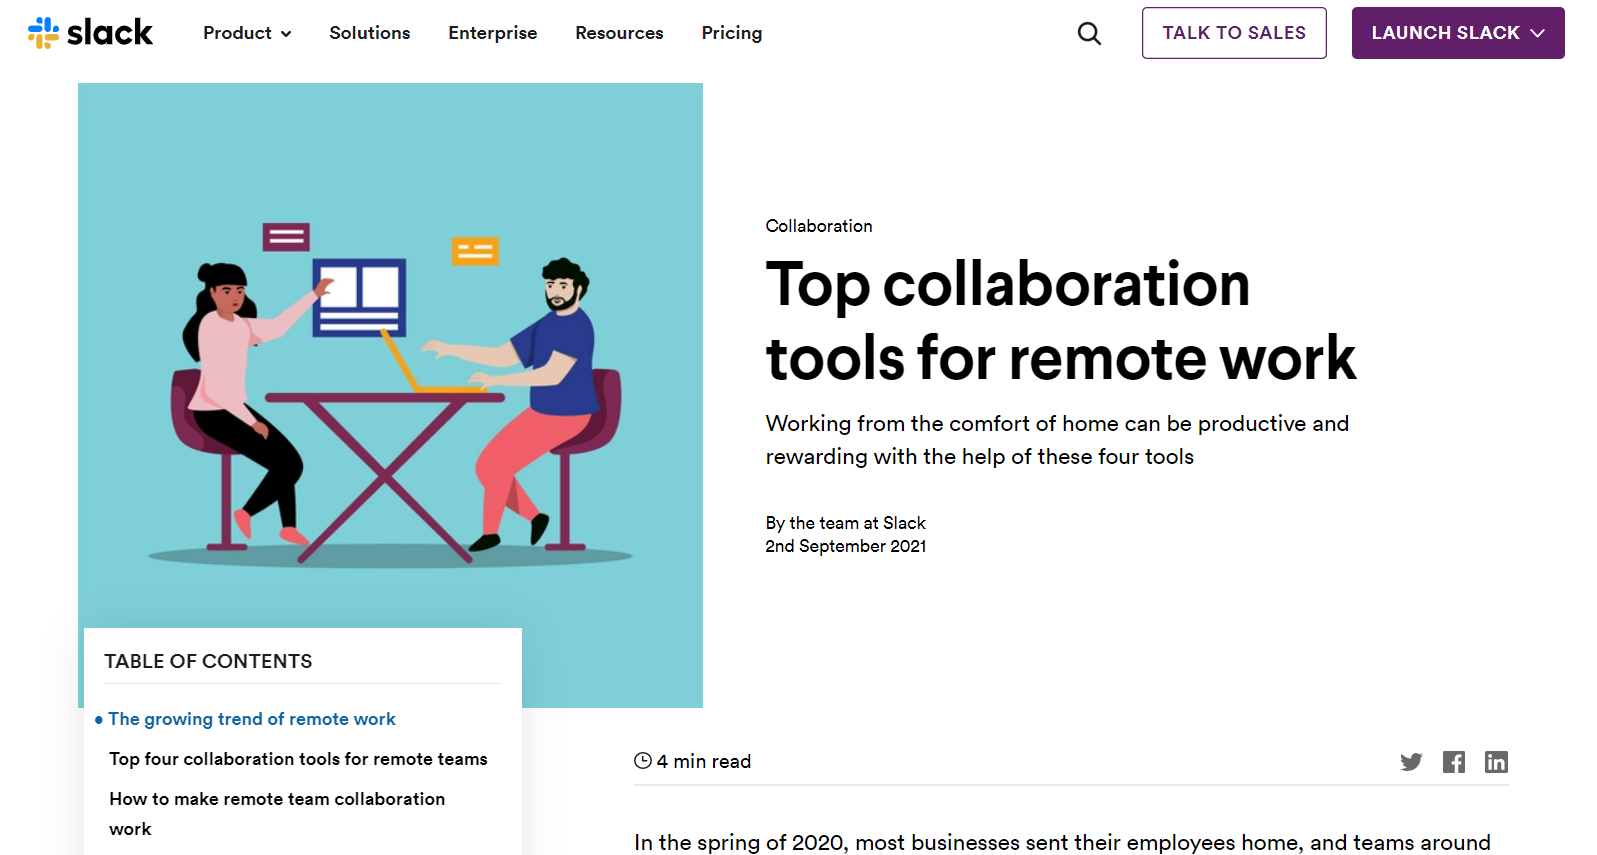
Task: Jump to 'How to make remote team collaboration work'
Action: pos(277,814)
